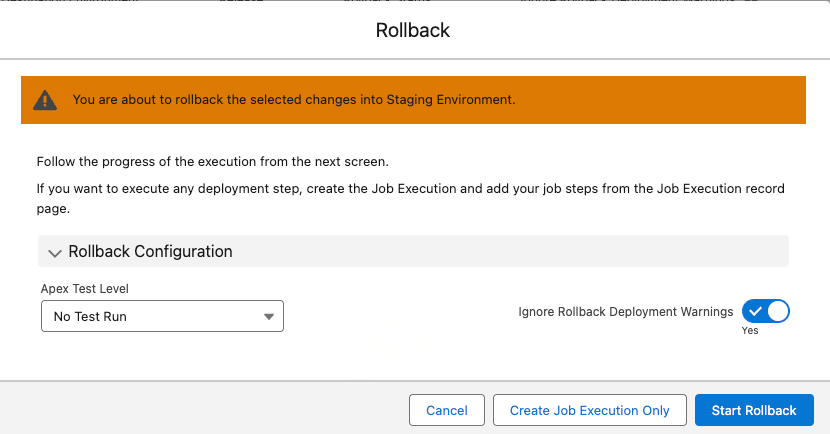Viewport: 830px width, 434px height.
Task: Click the "Follow the progress" instruction text
Action: (211, 161)
